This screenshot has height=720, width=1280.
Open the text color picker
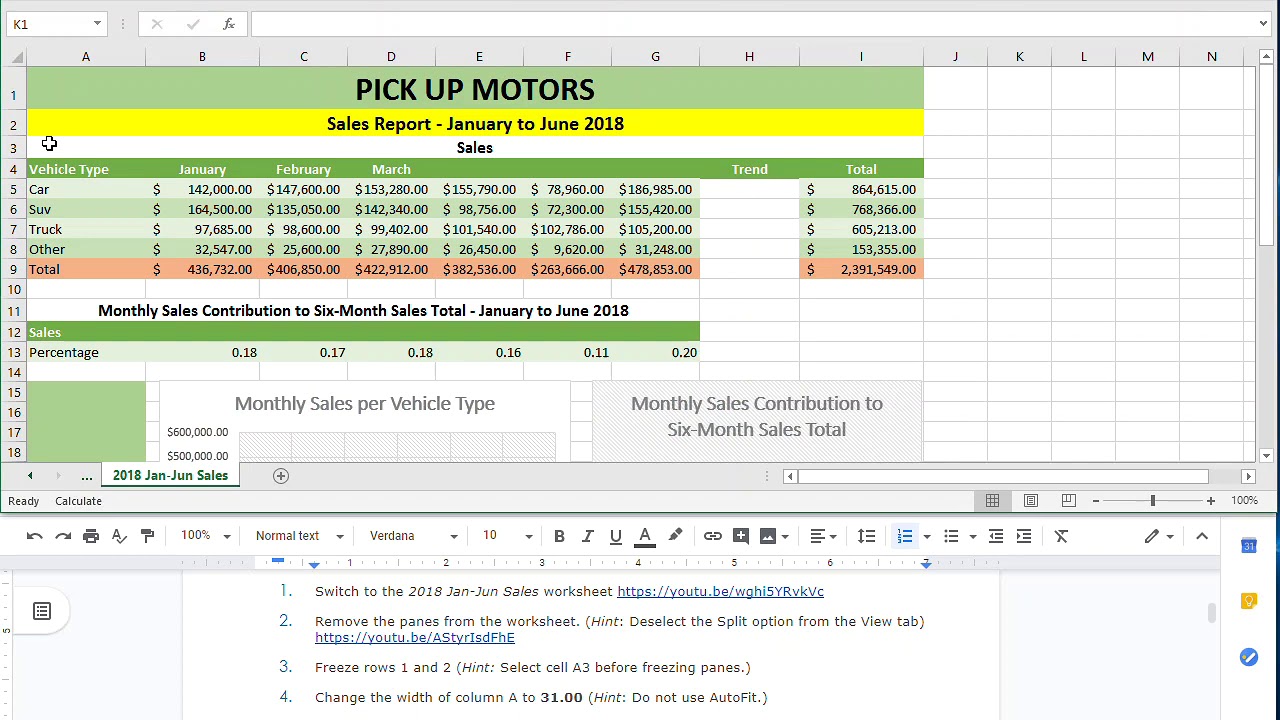(645, 536)
